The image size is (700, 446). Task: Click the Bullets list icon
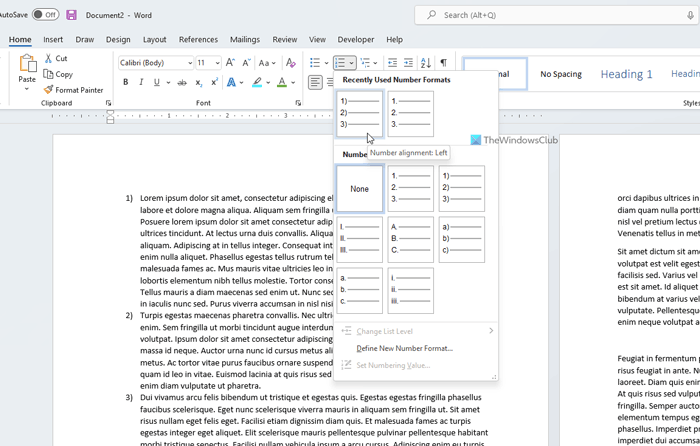pyautogui.click(x=315, y=63)
